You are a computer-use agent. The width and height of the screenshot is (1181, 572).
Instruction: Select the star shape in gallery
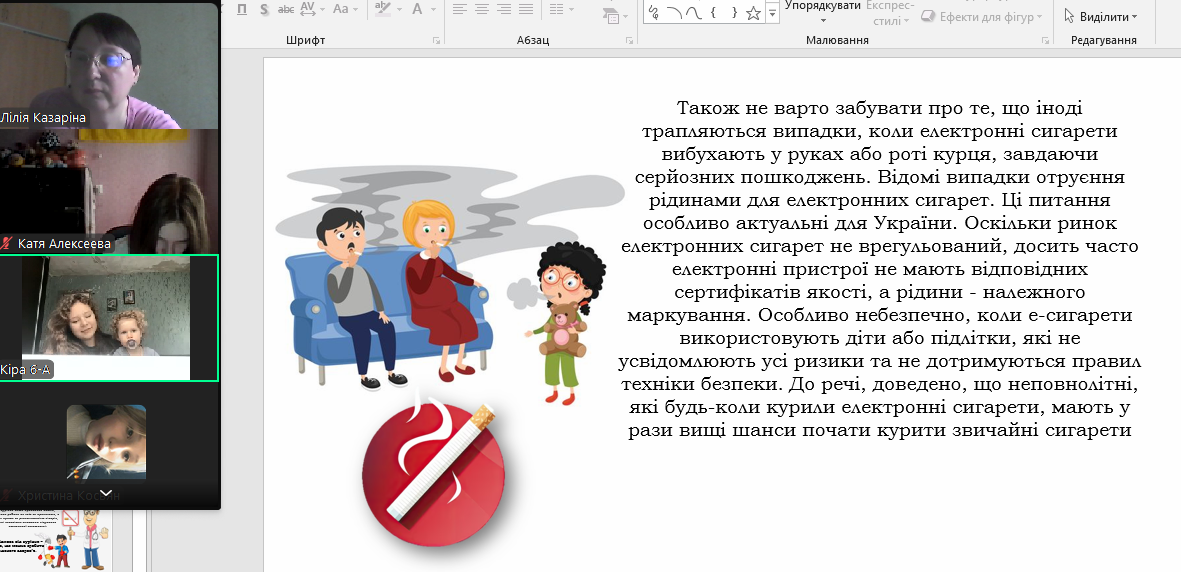[x=753, y=13]
